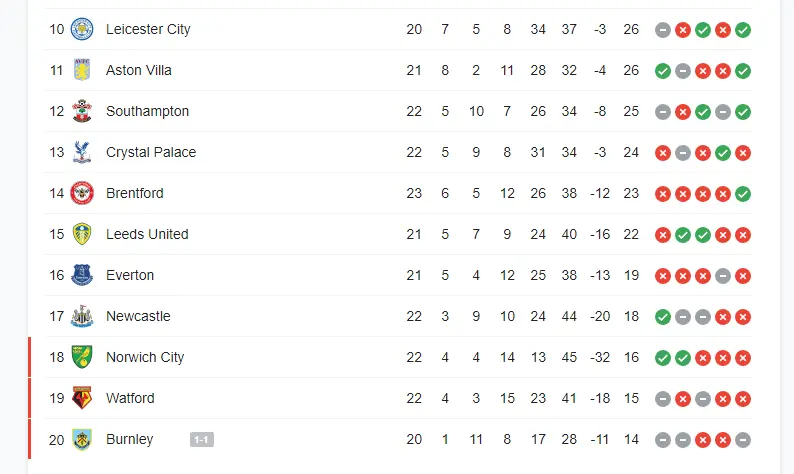Click the Brentford bee crest
Image resolution: width=794 pixels, height=474 pixels.
(82, 193)
